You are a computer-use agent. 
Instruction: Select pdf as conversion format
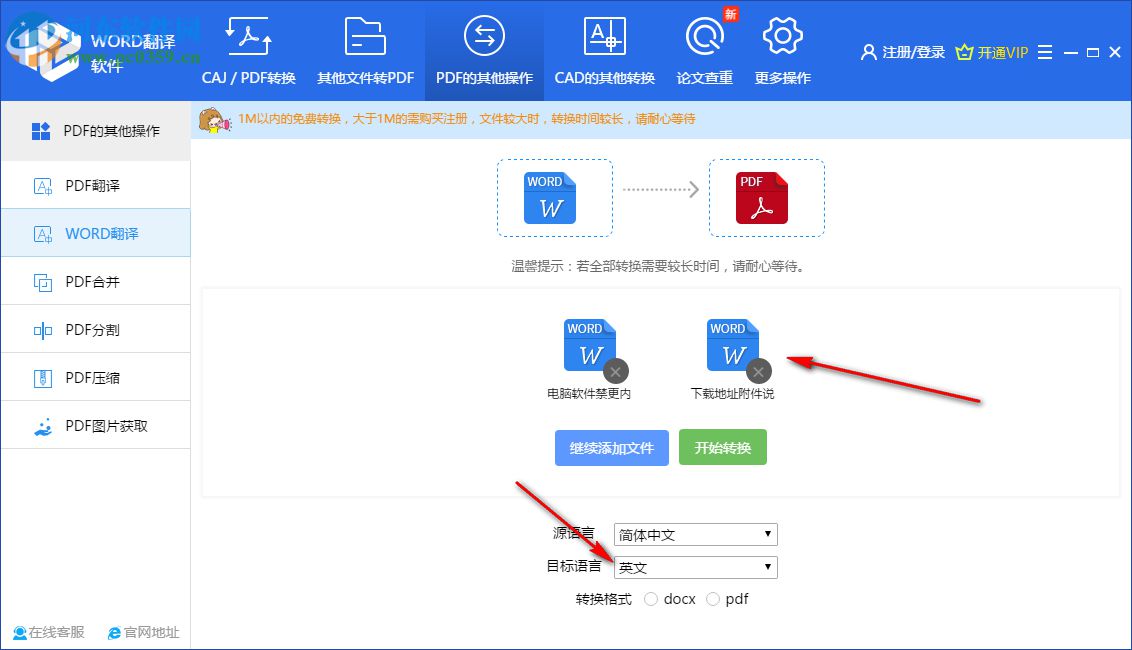(714, 598)
